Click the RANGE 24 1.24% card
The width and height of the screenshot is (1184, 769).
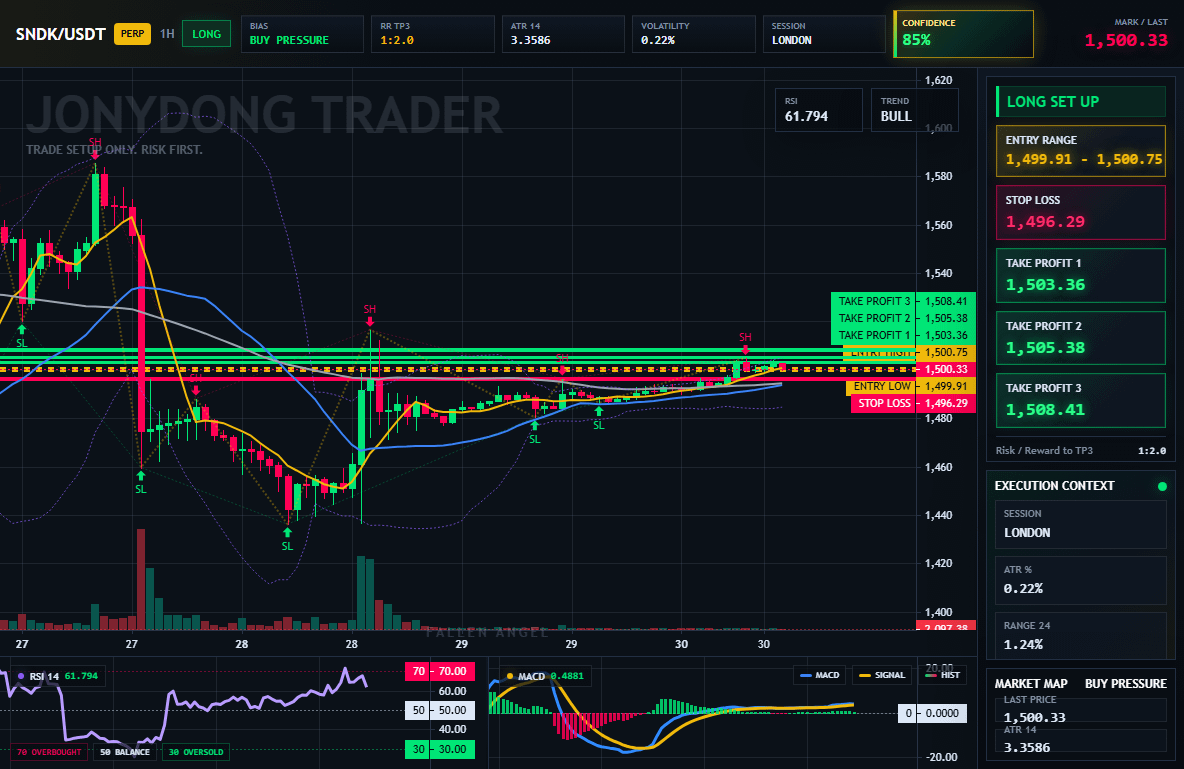[1081, 635]
